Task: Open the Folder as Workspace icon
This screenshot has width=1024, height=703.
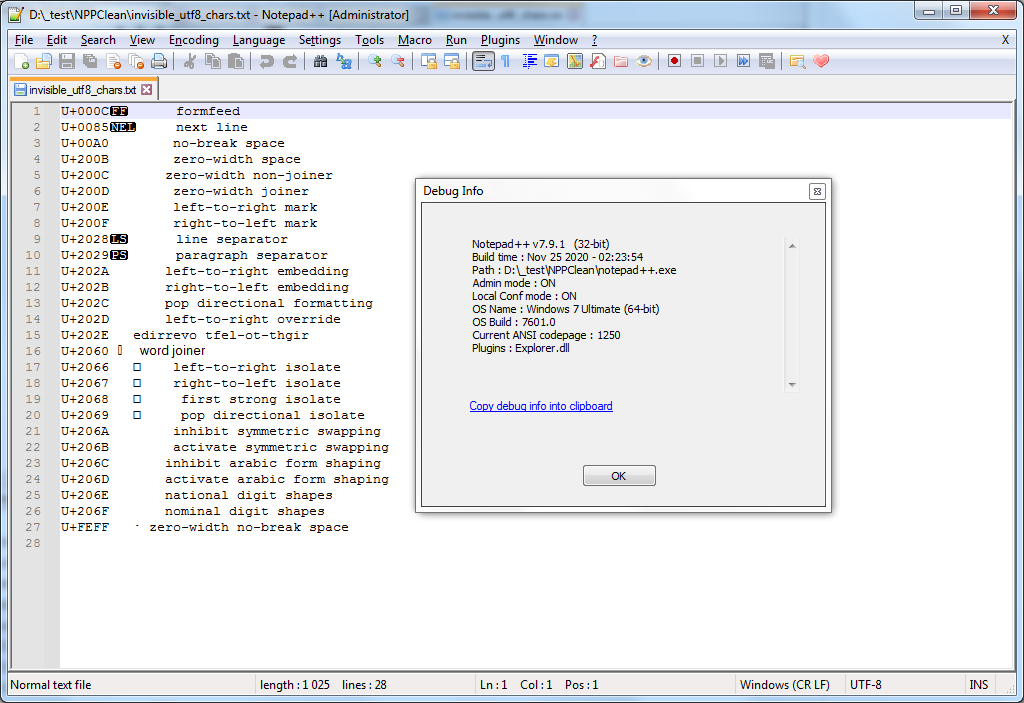Action: coord(620,61)
